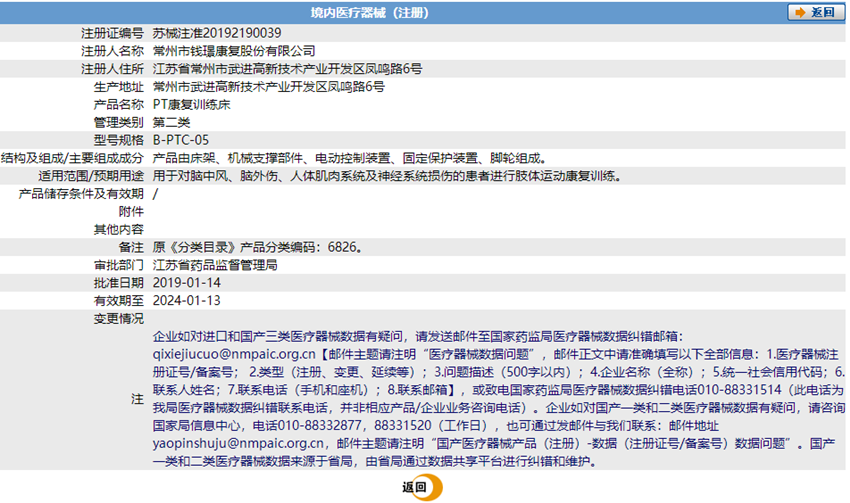
Task: Select expiry date 2024-01-13
Action: click(x=186, y=301)
